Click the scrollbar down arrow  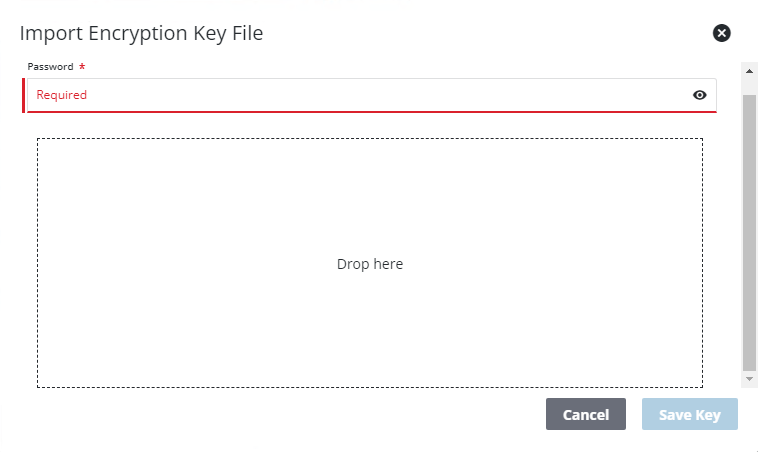pyautogui.click(x=749, y=379)
